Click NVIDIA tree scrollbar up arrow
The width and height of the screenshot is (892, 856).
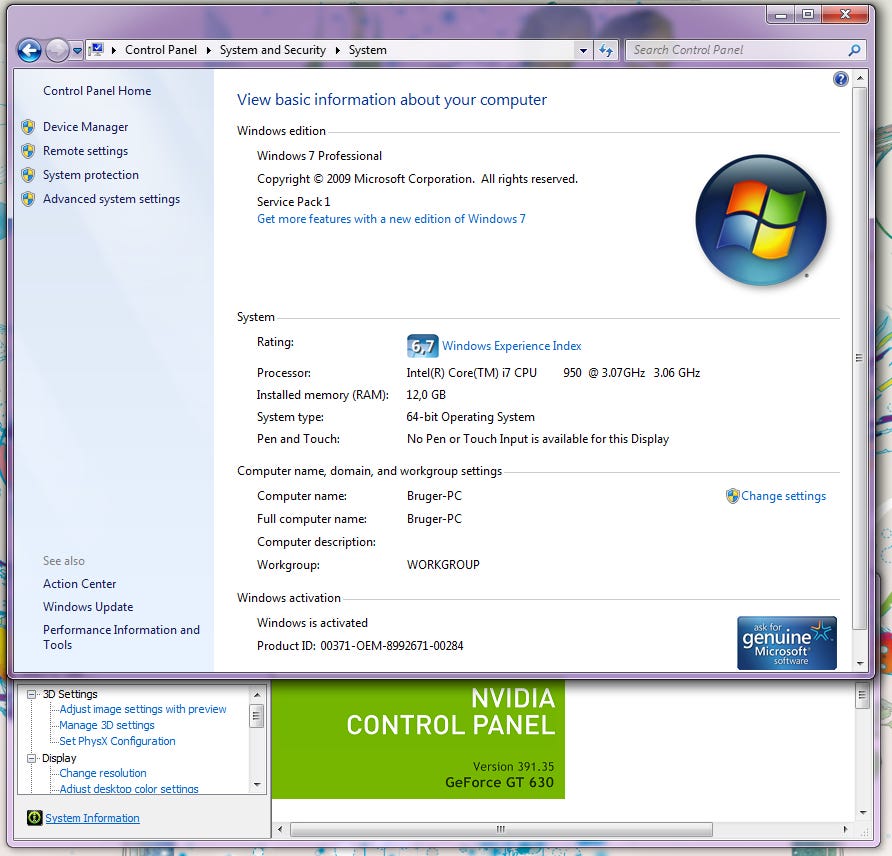point(257,694)
